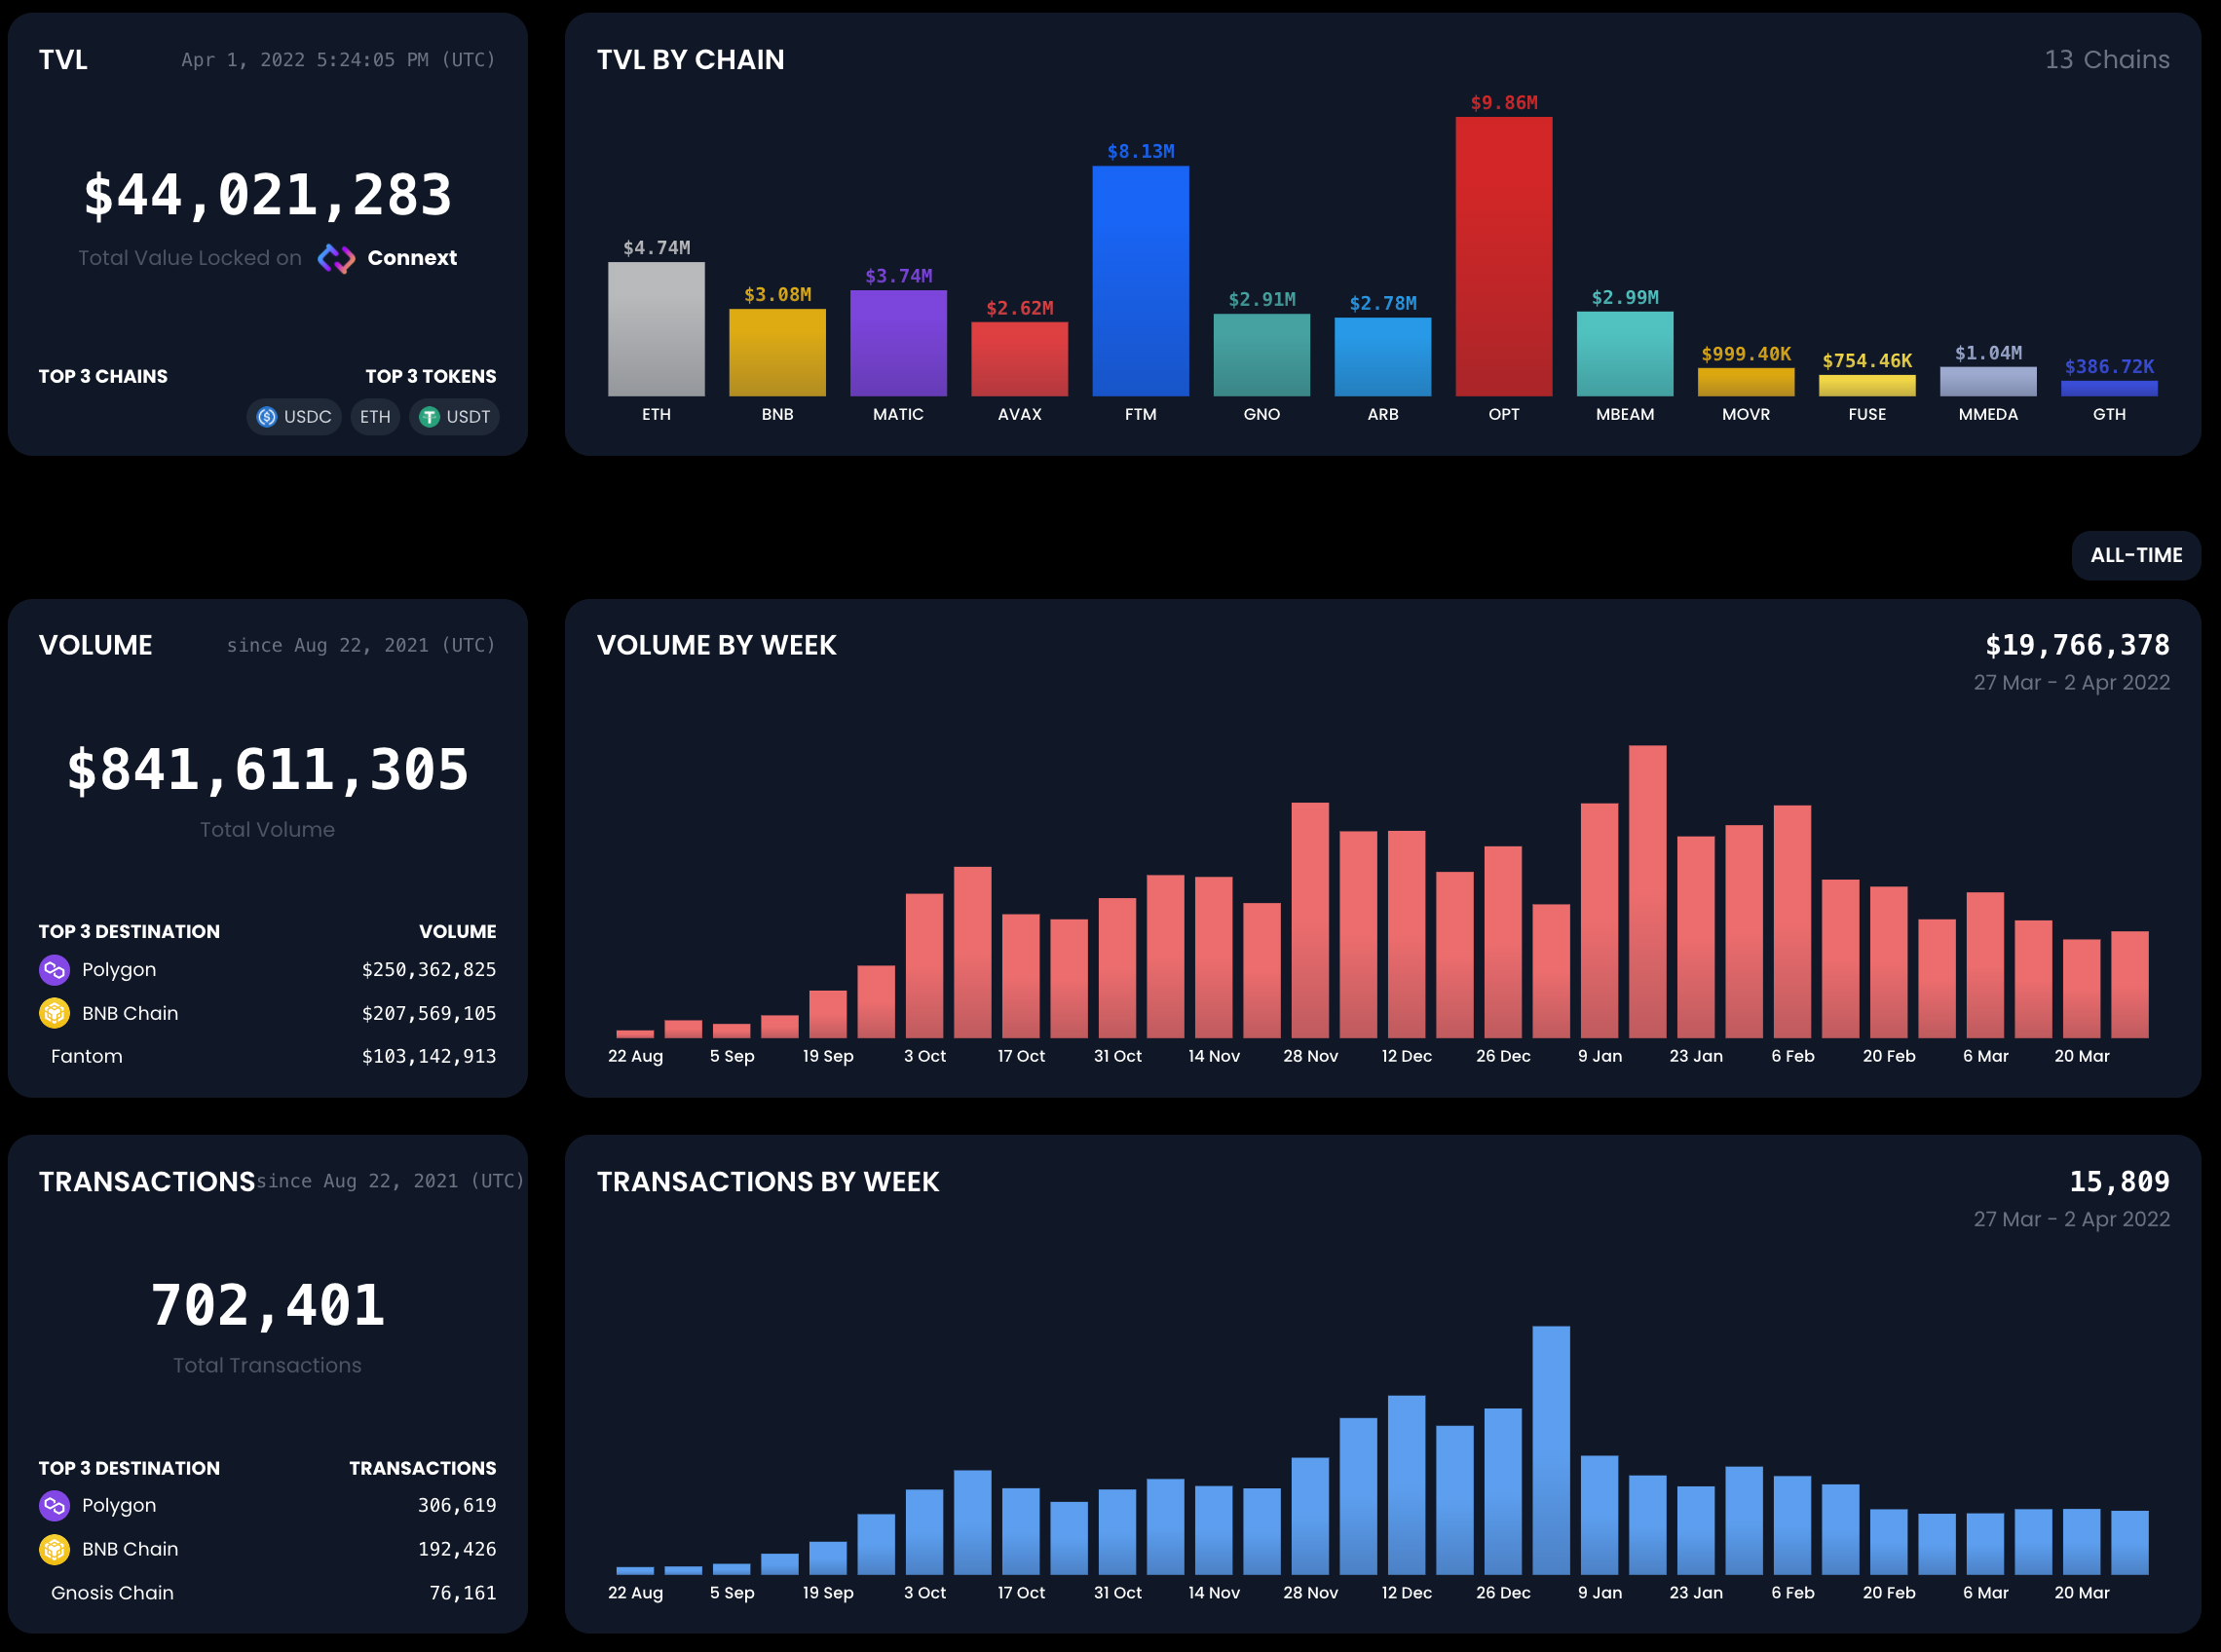Click the FTM blue bar
2221x1652 pixels.
pyautogui.click(x=1140, y=281)
